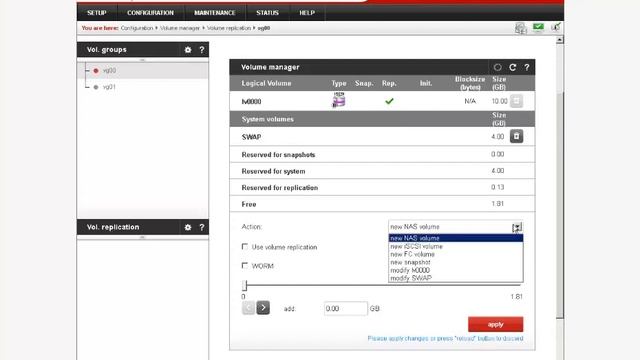The width and height of the screenshot is (640, 360).
Task: Click the Please apply changes notice text
Action: [x=445, y=338]
